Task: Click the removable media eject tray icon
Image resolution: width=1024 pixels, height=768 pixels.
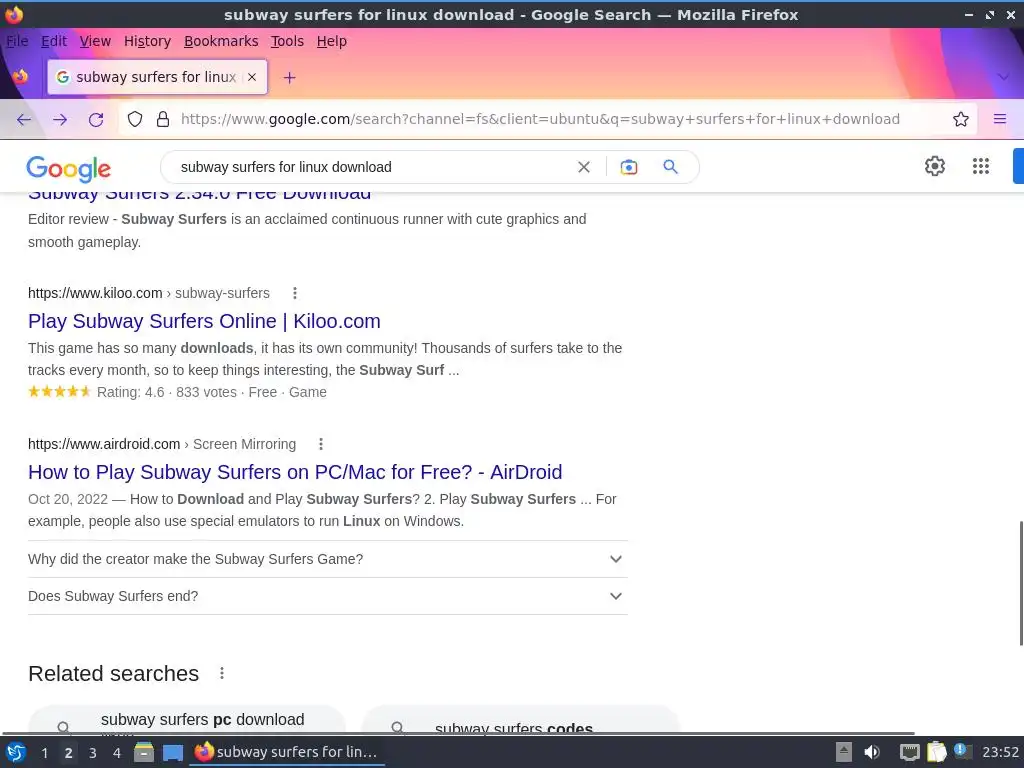Action: click(x=844, y=752)
